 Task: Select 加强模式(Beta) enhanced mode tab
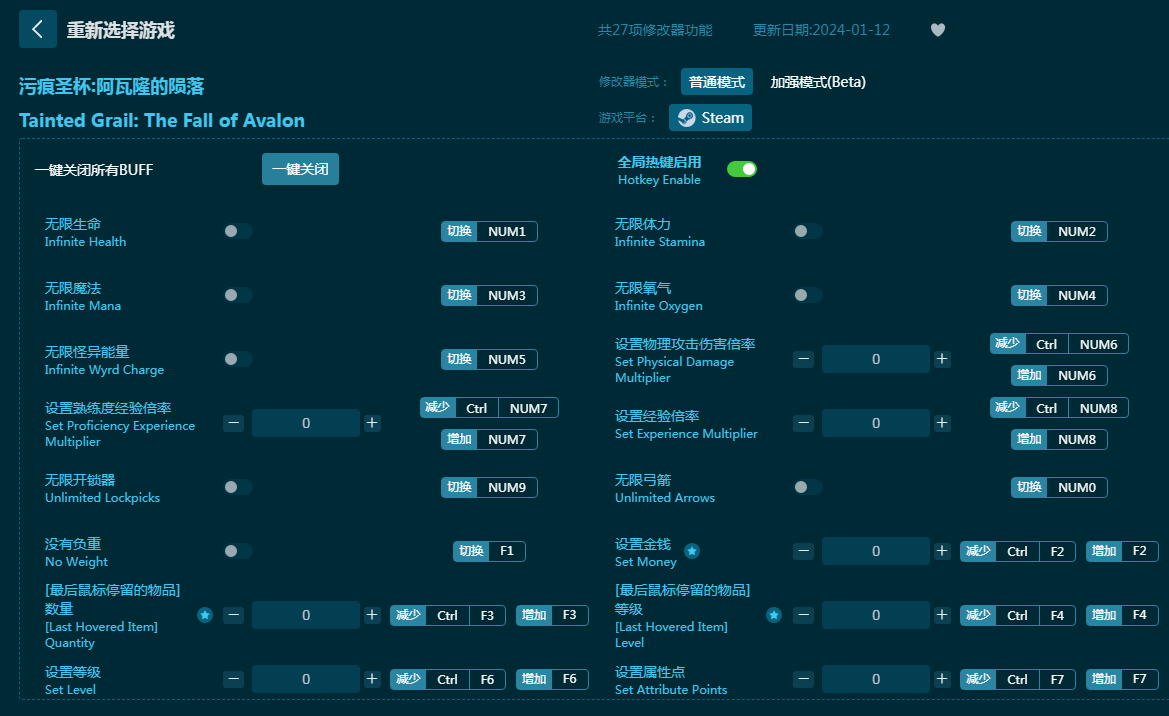tap(817, 82)
